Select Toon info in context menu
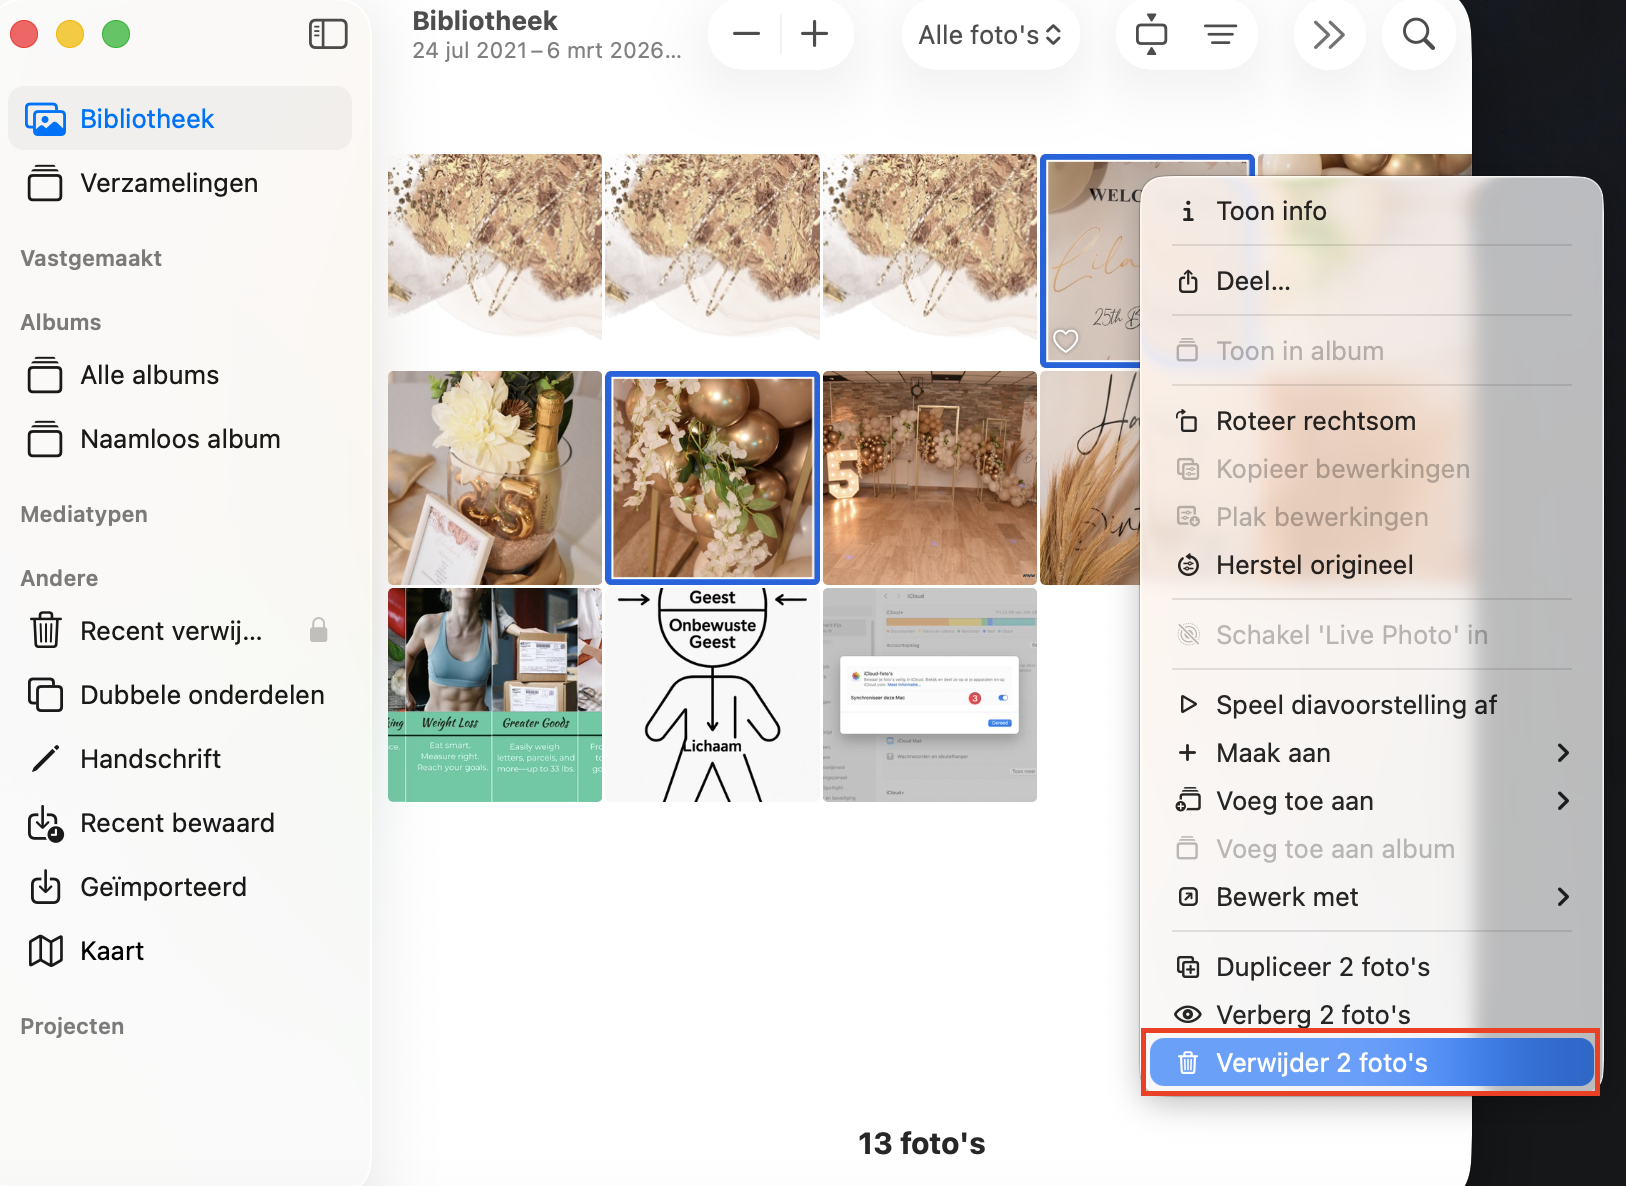 click(x=1270, y=211)
